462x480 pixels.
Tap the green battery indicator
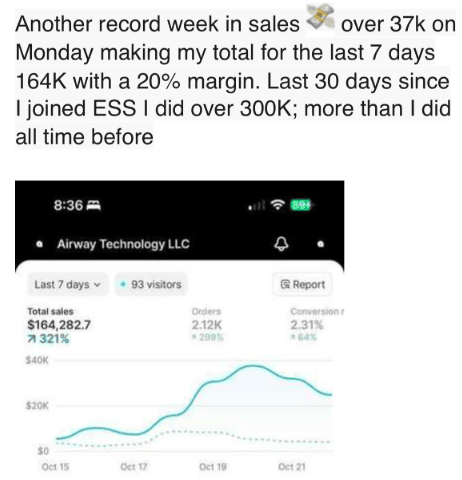301,205
